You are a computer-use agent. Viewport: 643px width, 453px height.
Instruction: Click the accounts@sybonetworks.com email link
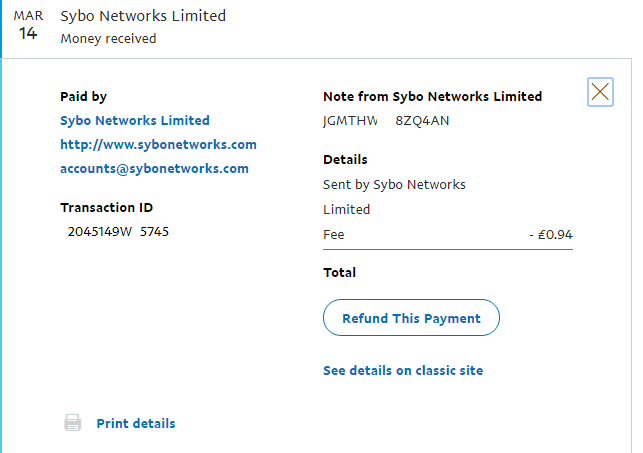click(x=154, y=168)
